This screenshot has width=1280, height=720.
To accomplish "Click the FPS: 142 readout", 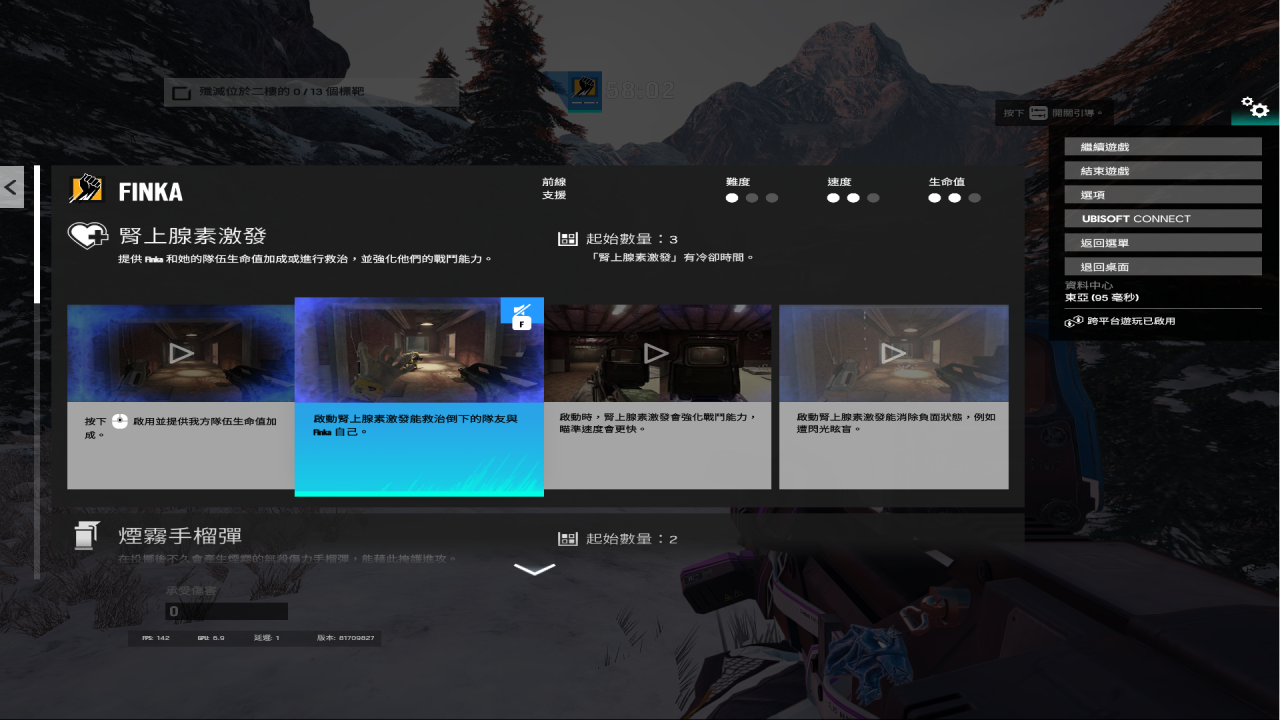I will point(156,637).
